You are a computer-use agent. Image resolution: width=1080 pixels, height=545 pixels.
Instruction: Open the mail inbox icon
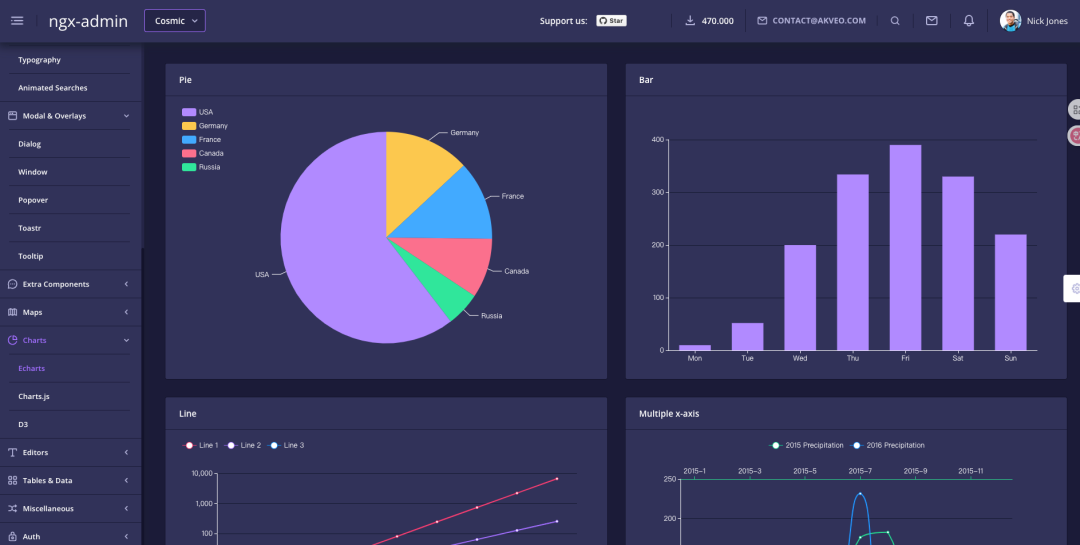[x=931, y=21]
